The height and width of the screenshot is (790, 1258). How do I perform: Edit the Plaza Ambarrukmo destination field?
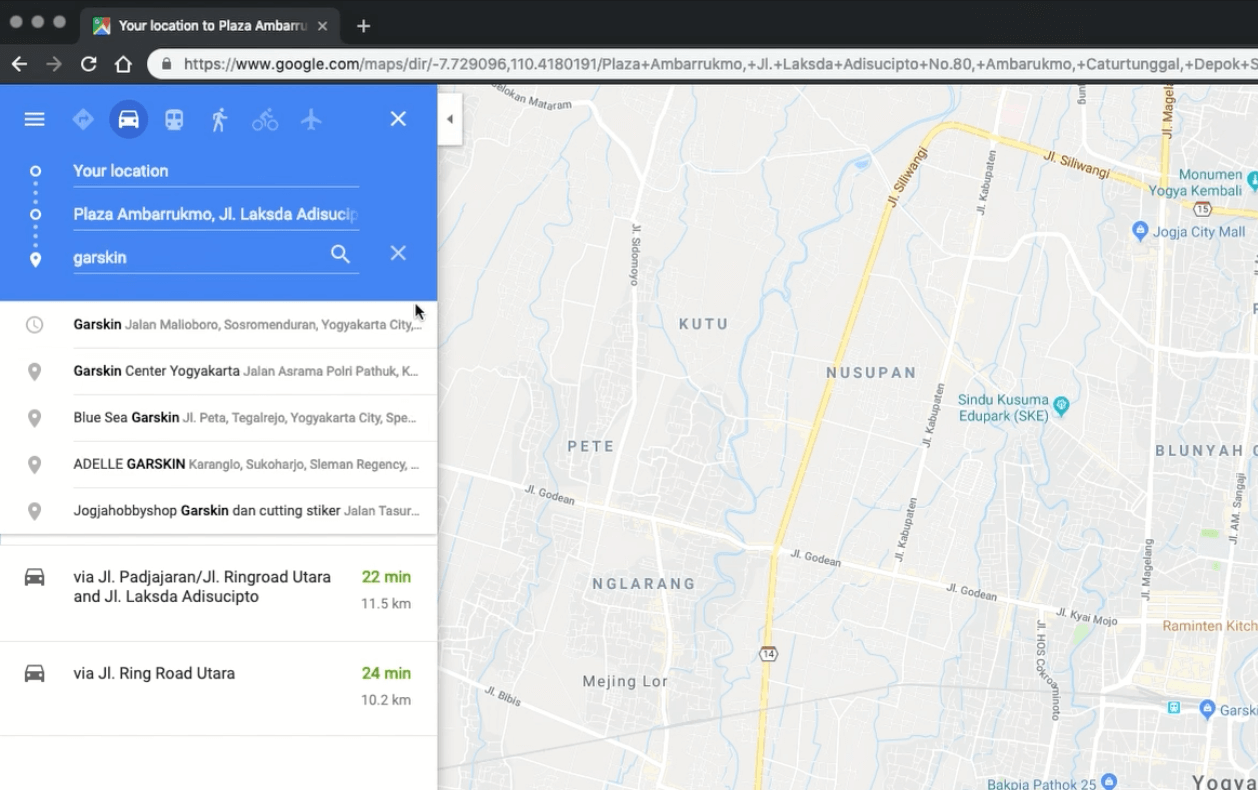[216, 214]
